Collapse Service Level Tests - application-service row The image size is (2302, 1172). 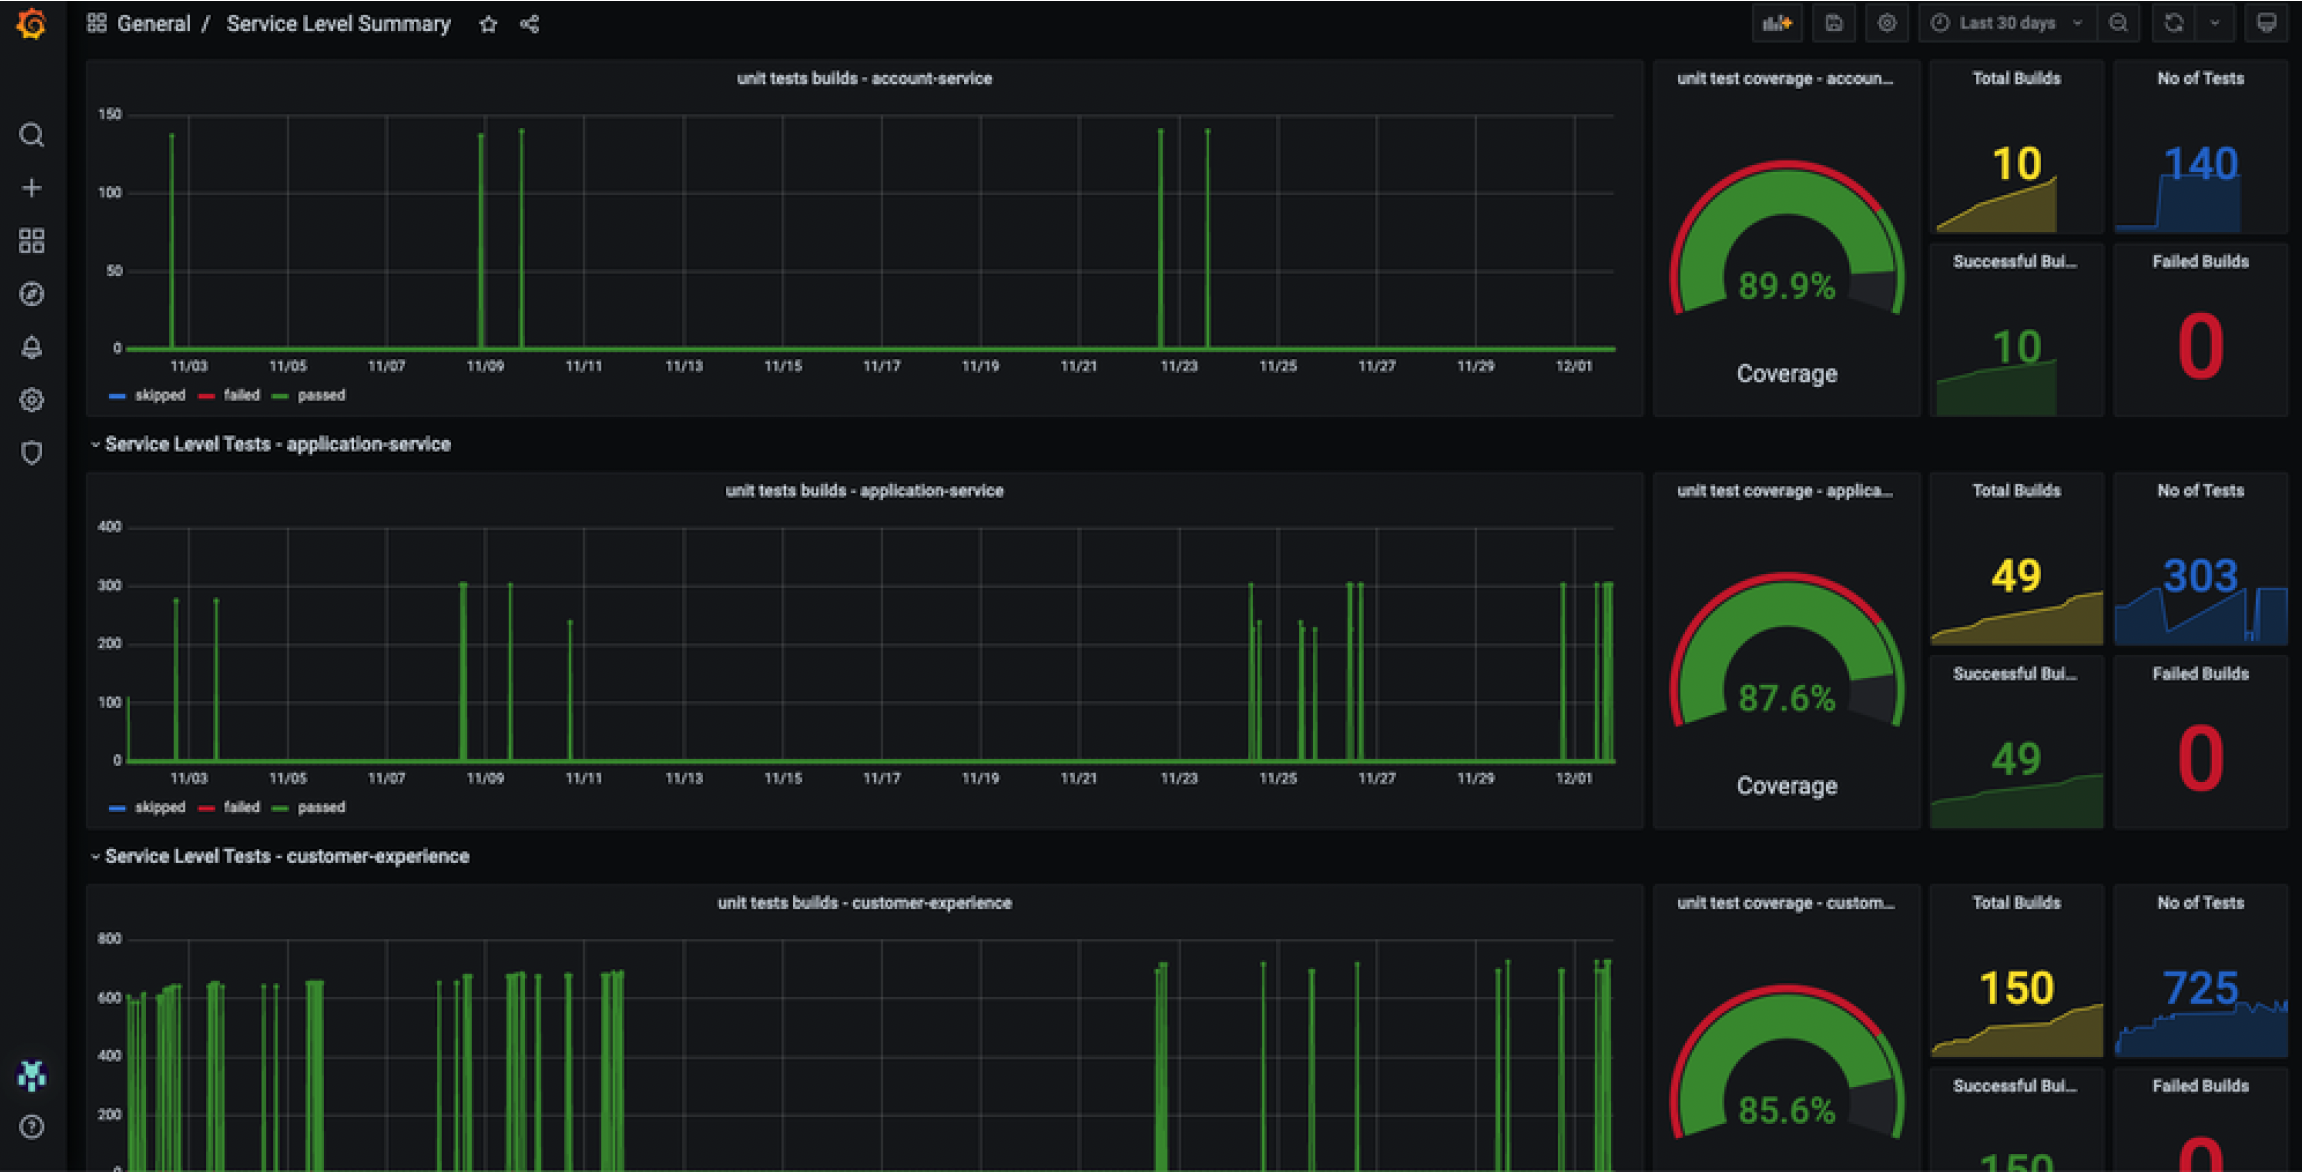click(x=270, y=444)
